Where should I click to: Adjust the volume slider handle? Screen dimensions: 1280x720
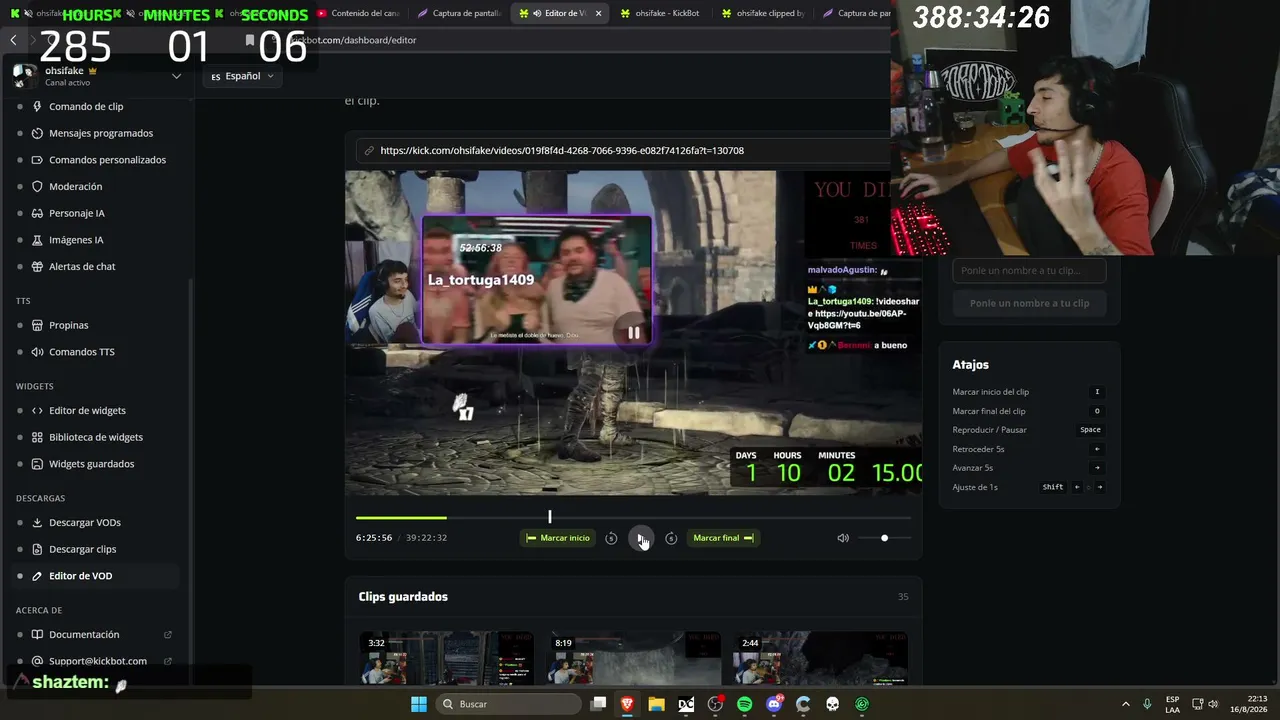[x=884, y=538]
